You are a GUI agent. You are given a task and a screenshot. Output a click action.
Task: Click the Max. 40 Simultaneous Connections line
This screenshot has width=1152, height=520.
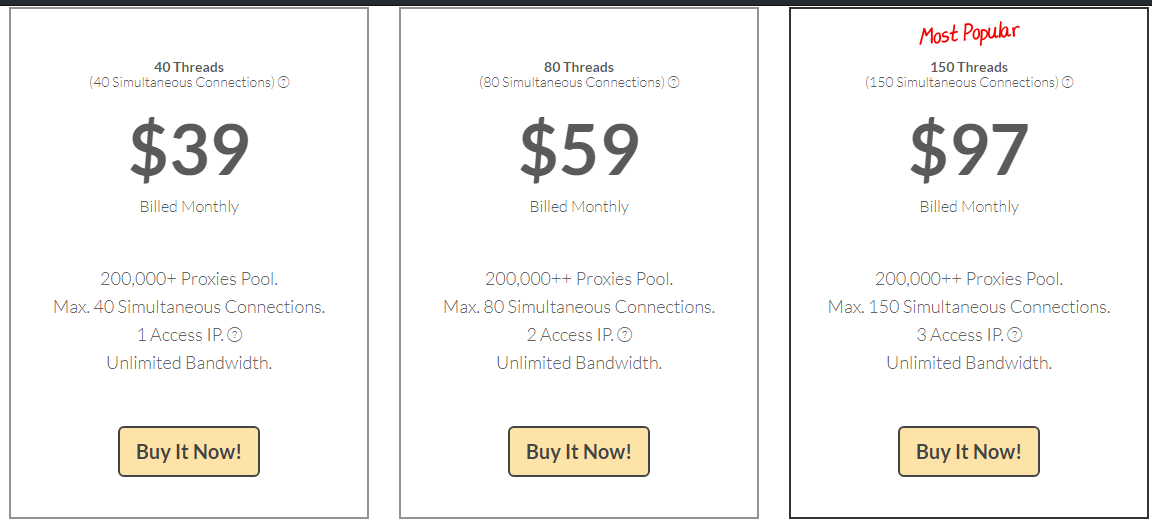pos(189,307)
